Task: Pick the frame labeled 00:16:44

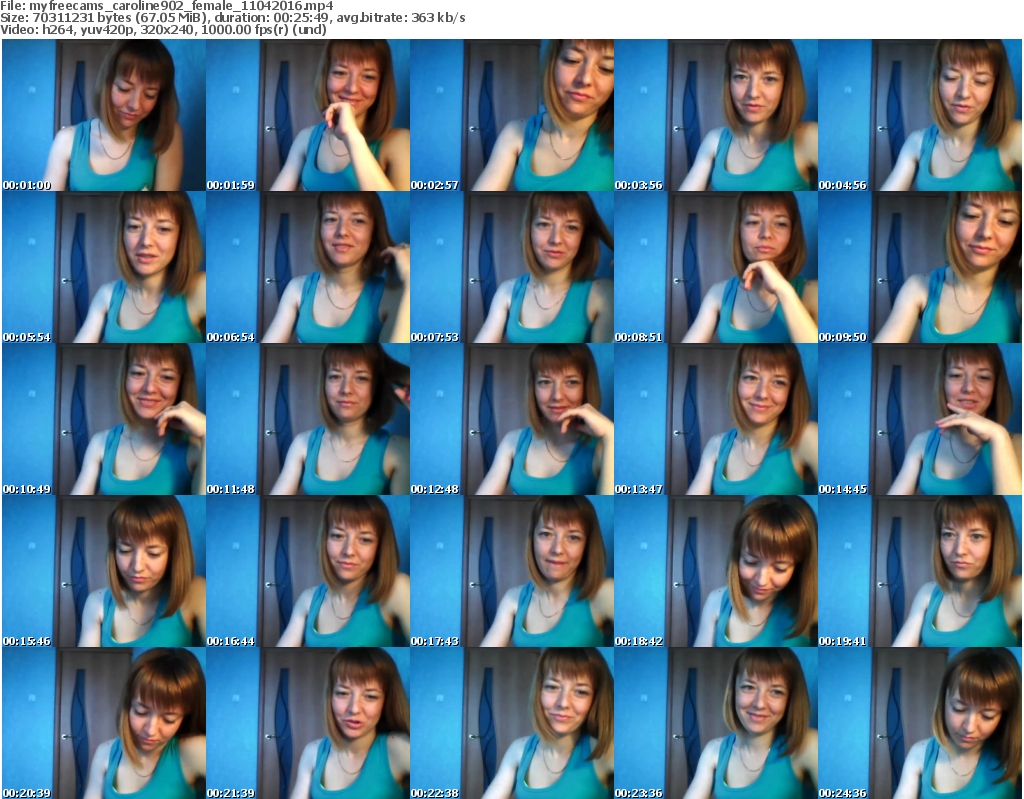Action: [x=308, y=572]
